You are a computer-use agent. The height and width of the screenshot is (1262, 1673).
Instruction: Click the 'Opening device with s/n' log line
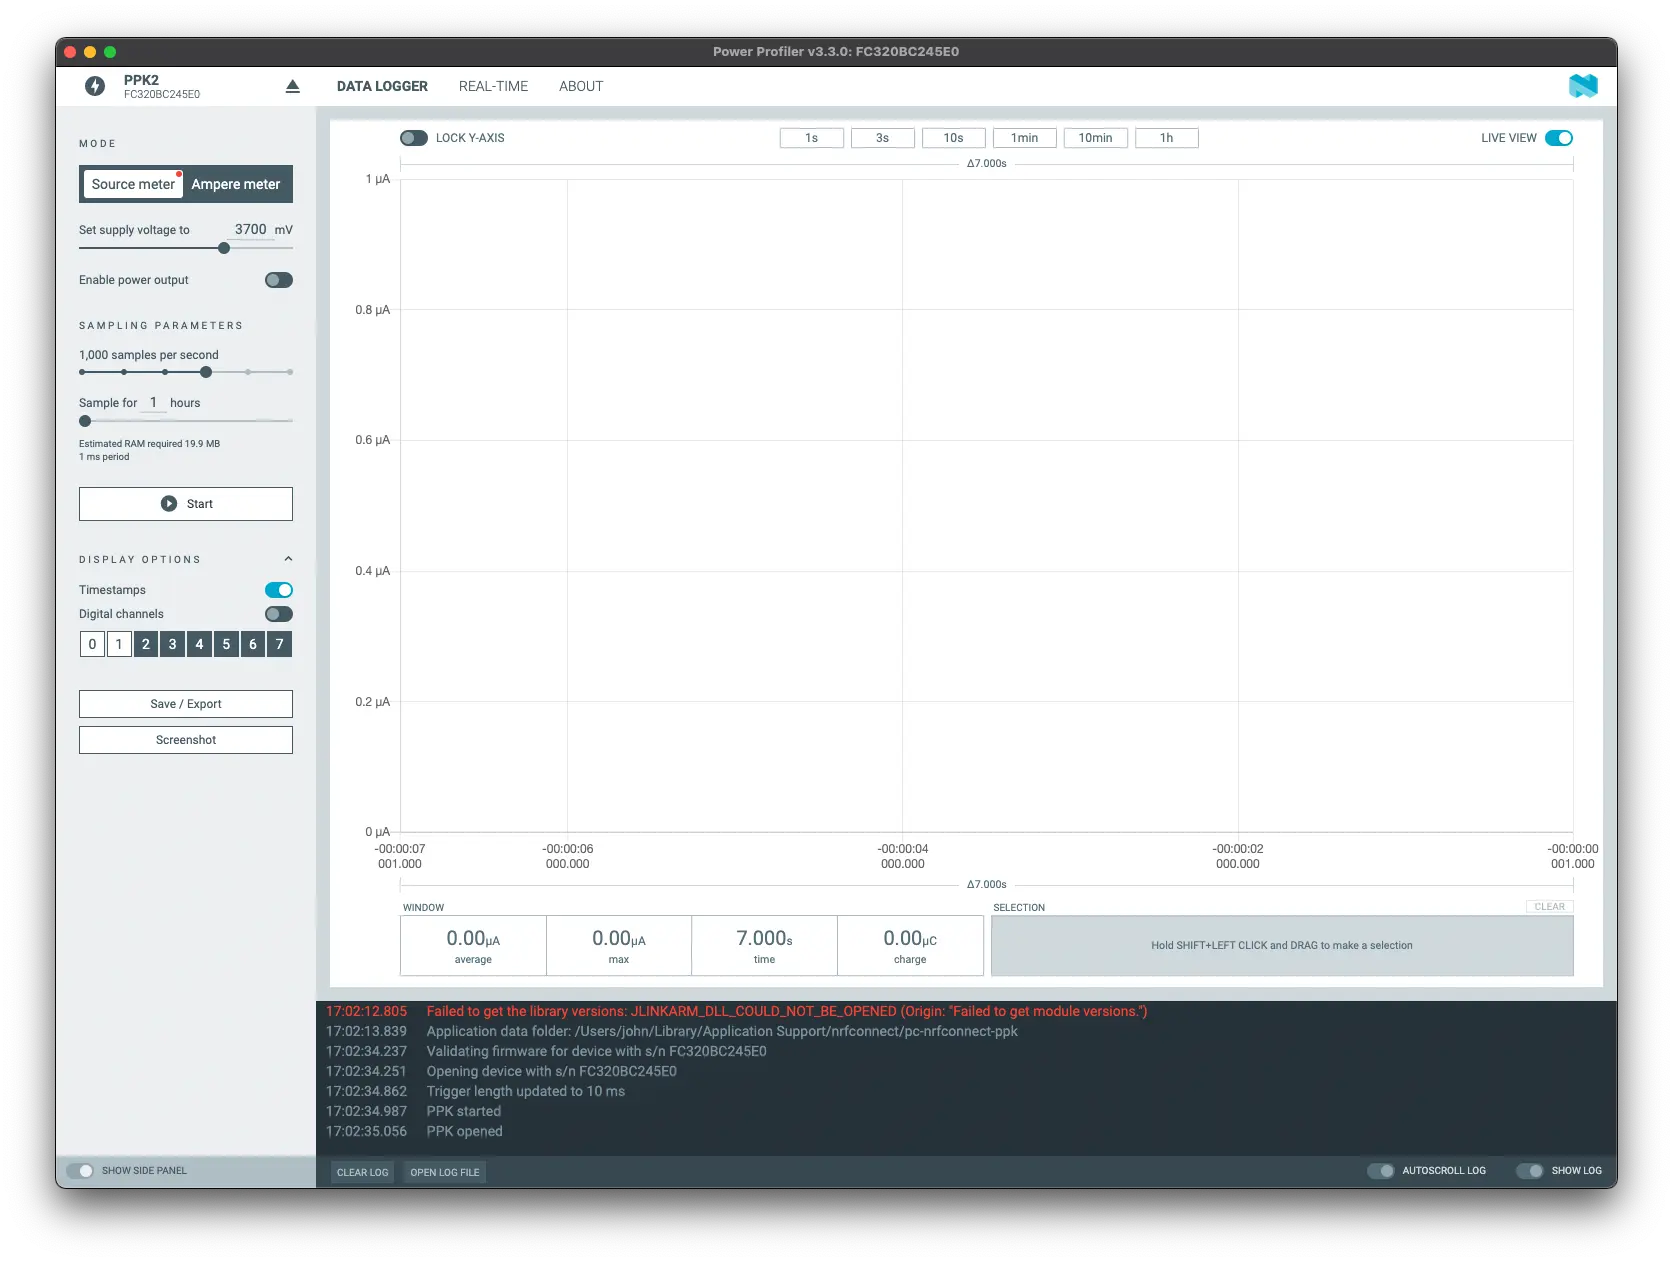[x=552, y=1072]
